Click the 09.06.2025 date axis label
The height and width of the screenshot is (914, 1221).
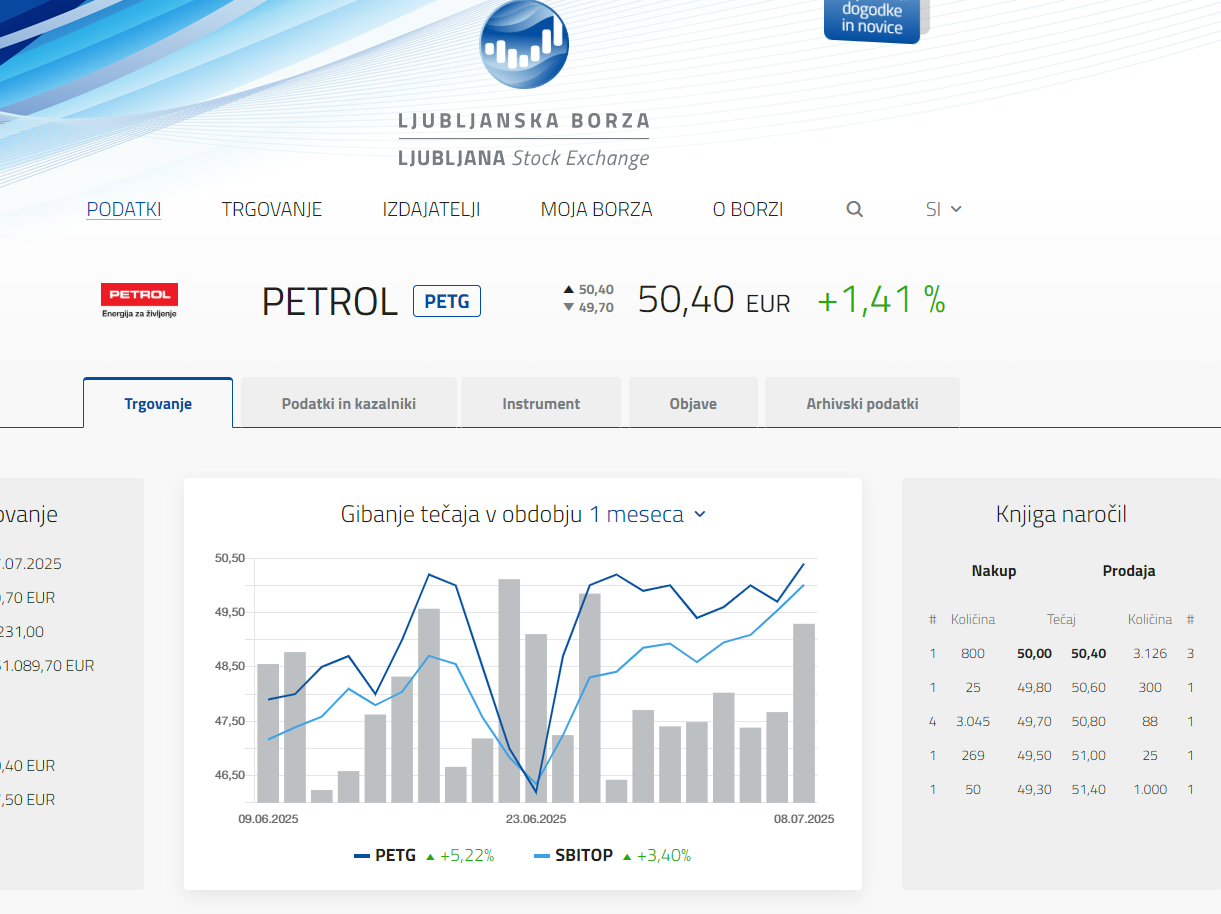pyautogui.click(x=268, y=819)
